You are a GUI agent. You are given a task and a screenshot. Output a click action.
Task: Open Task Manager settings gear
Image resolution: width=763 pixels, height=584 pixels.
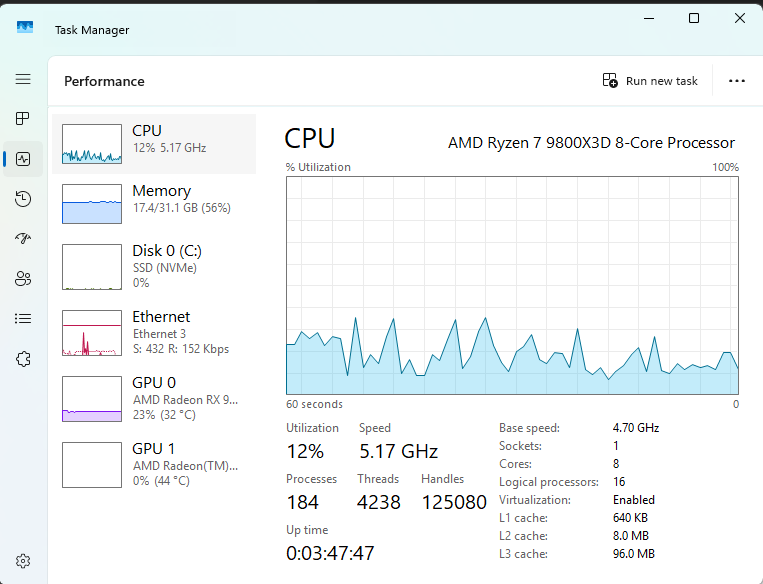pos(23,561)
